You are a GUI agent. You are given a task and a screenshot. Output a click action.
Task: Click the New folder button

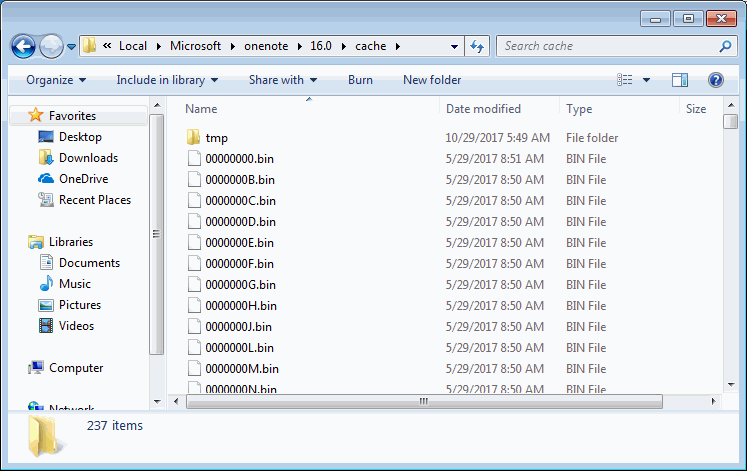tap(432, 80)
